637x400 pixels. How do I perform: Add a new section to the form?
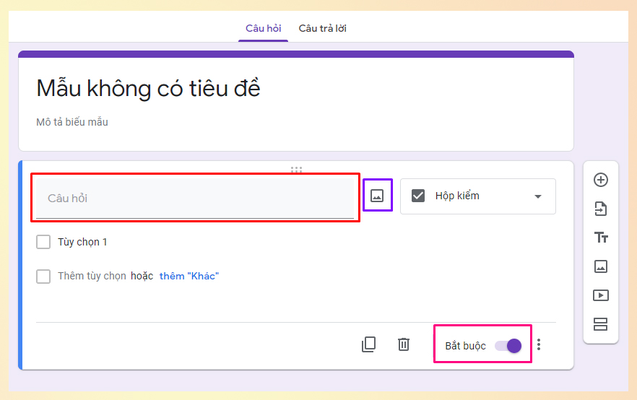(600, 324)
